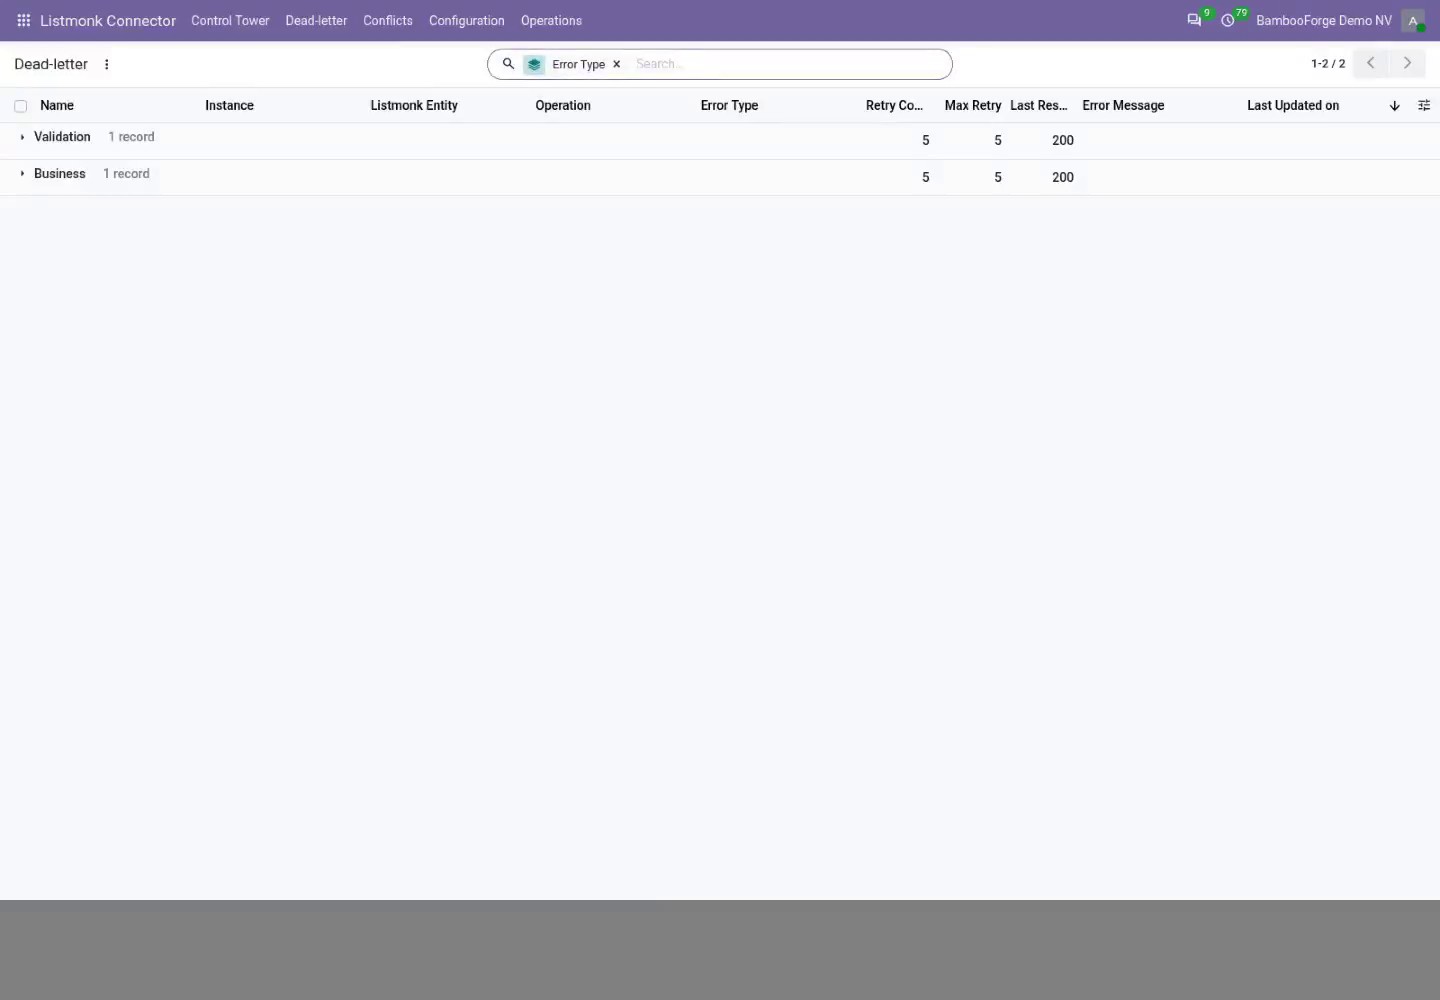Viewport: 1440px width, 1000px height.
Task: Open the Conflicts menu
Action: pos(388,20)
